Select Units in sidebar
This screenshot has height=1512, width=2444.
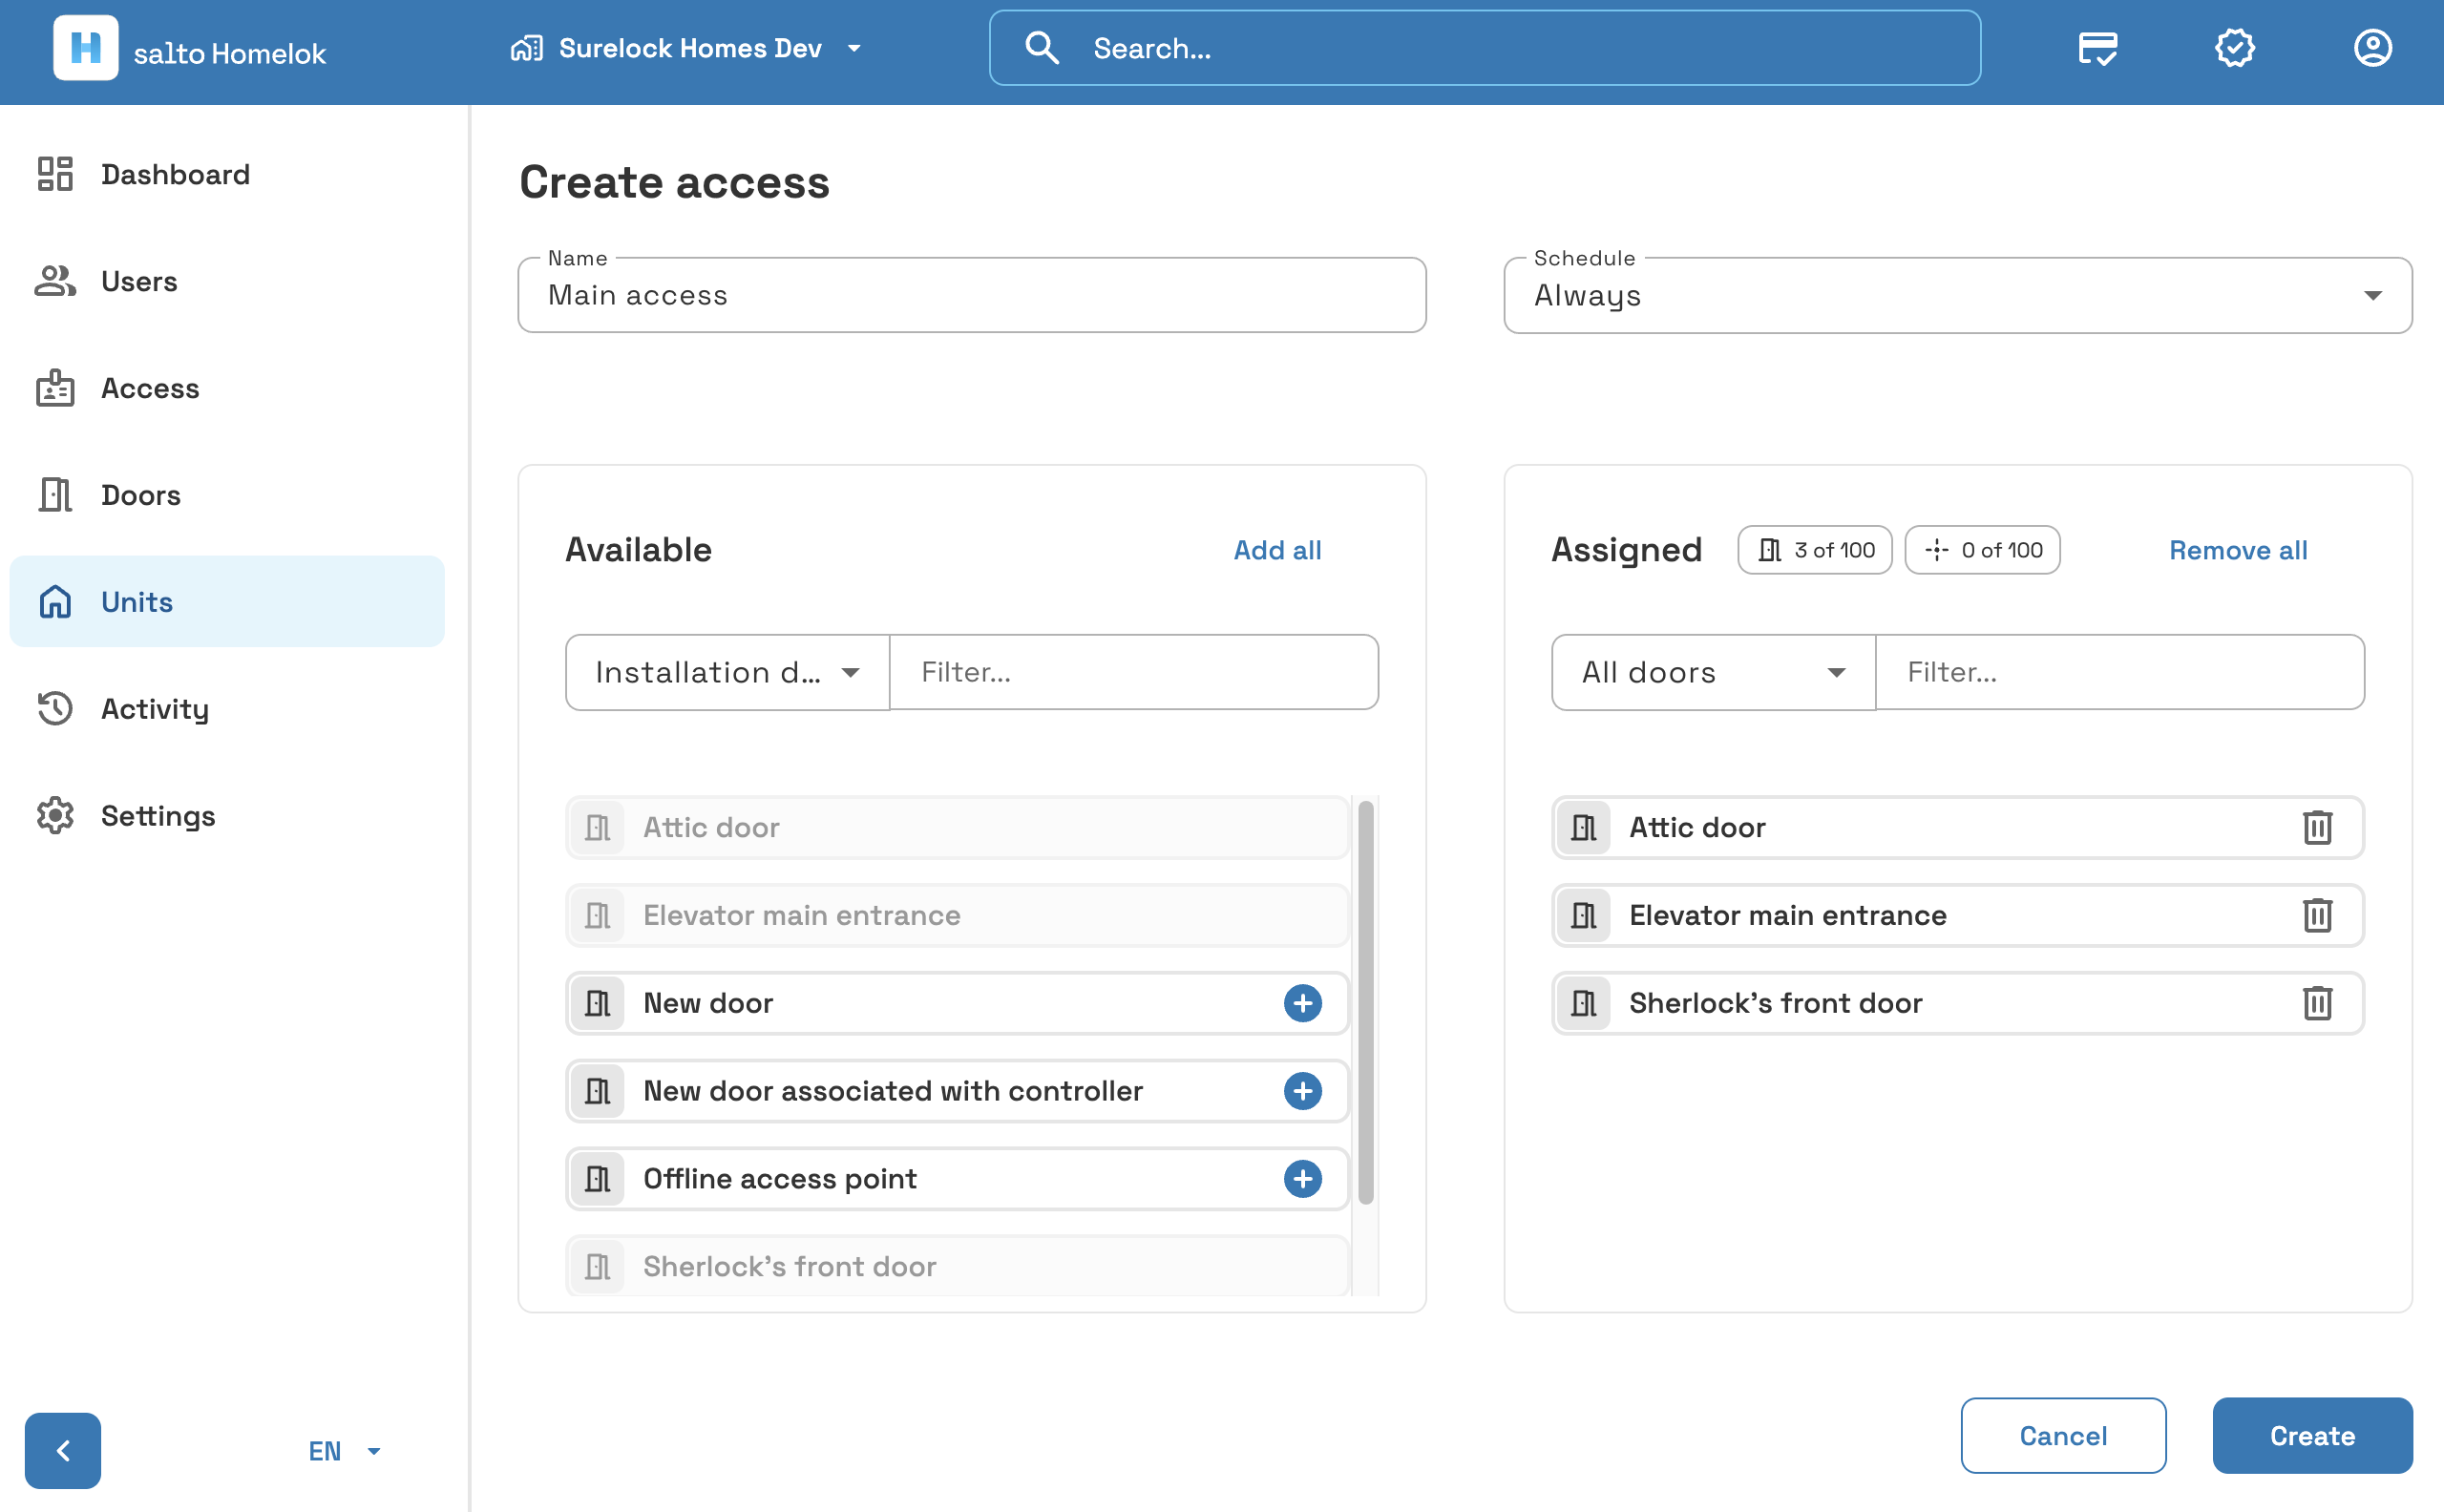coord(227,602)
